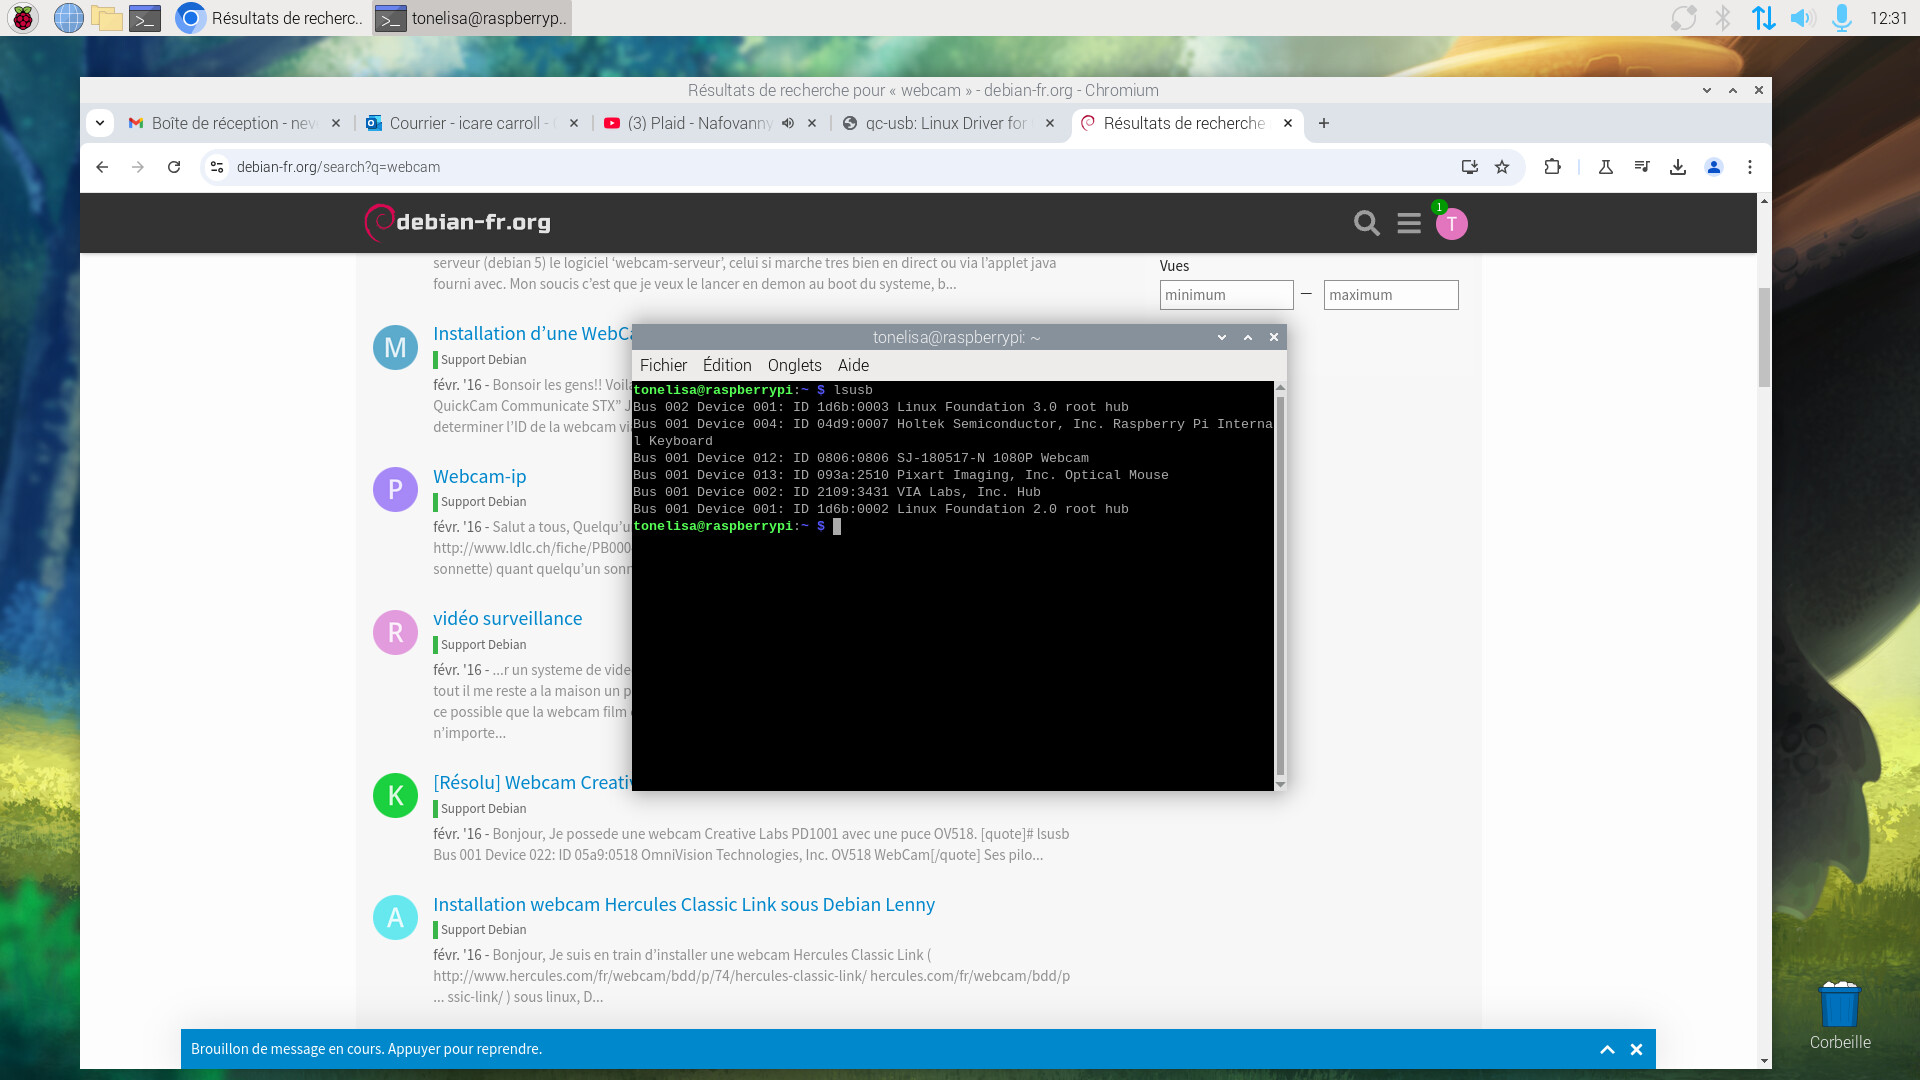Open a new Chromium tab

pyautogui.click(x=1324, y=123)
